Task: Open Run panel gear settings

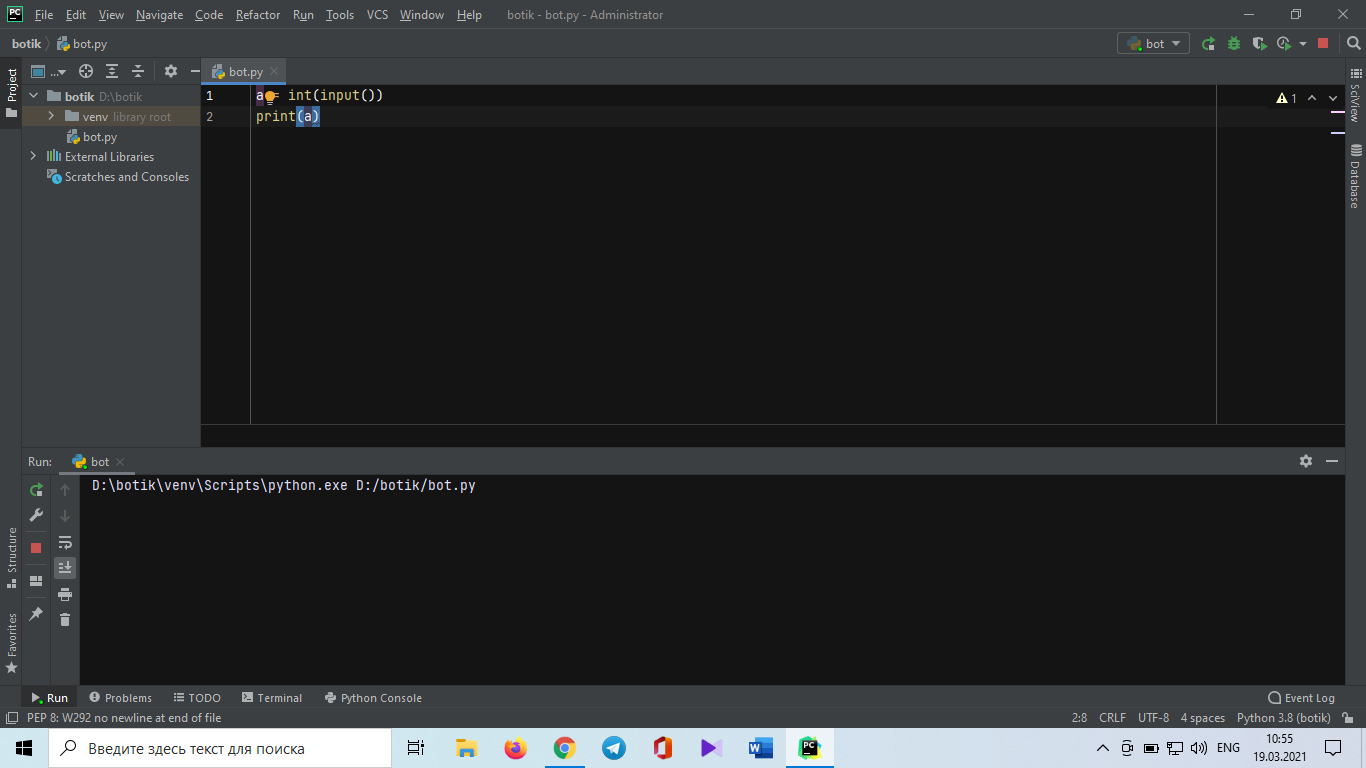Action: click(1306, 461)
